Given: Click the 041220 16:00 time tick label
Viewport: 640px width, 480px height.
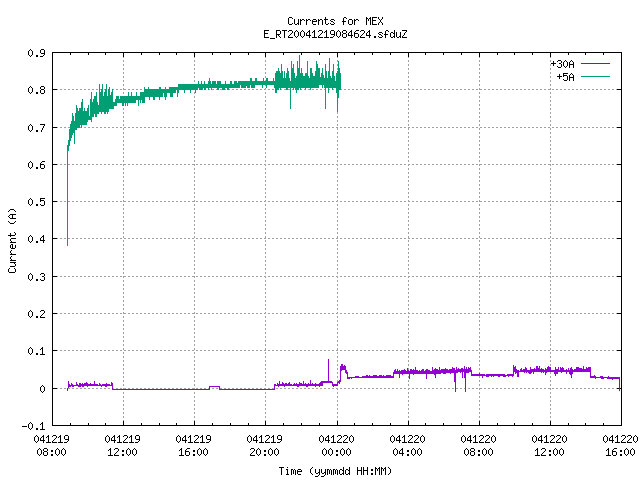Looking at the screenshot, I should tap(620, 446).
